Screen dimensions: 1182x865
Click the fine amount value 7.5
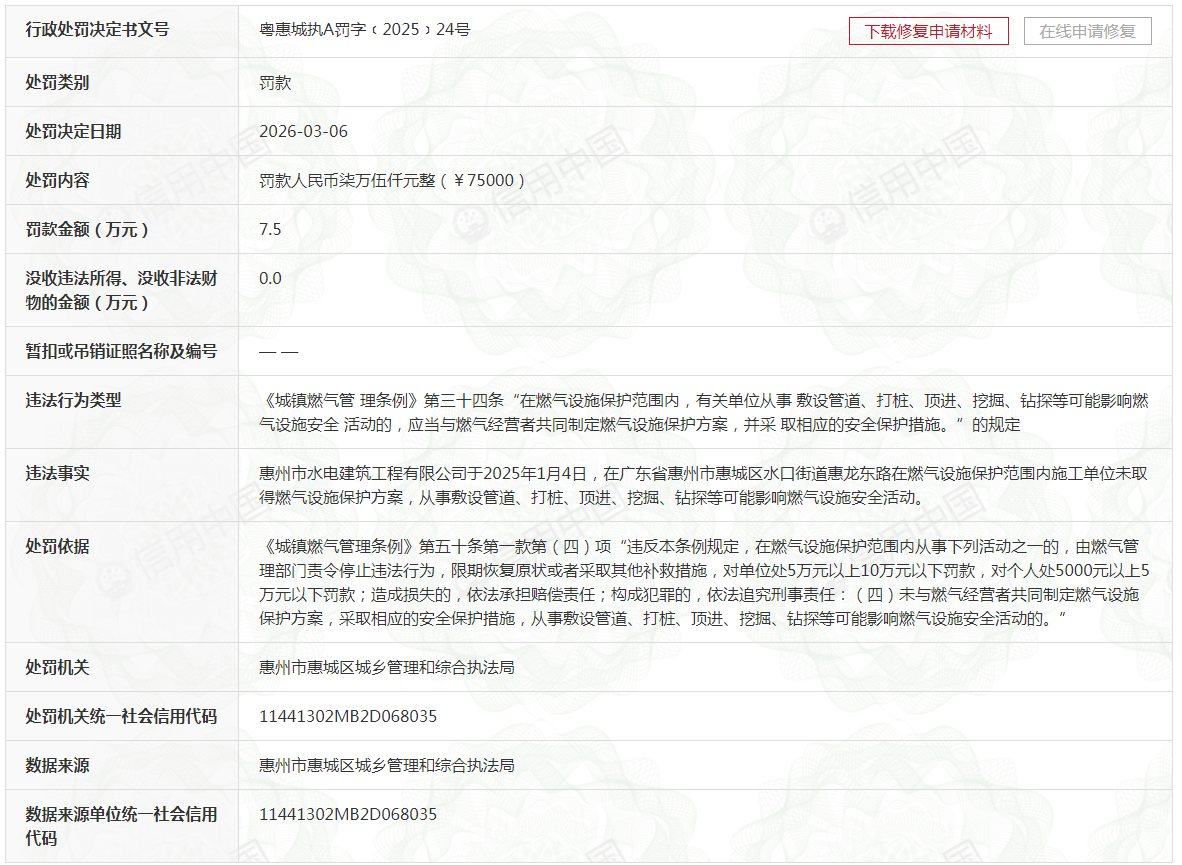270,229
